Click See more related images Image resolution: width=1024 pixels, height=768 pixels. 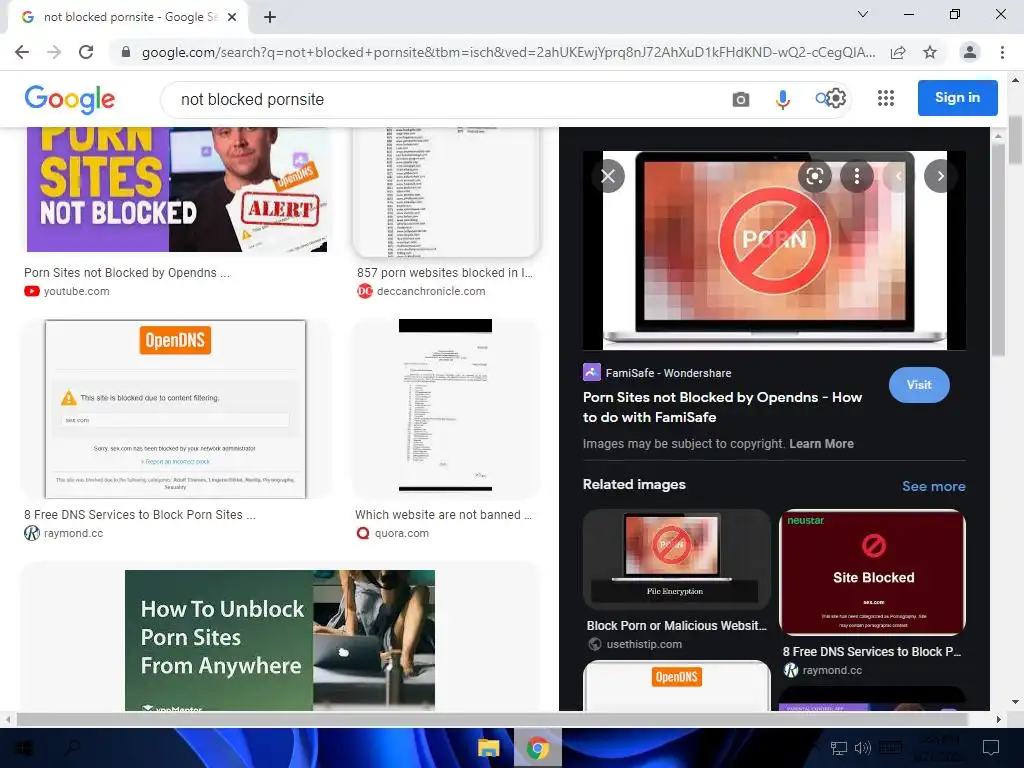pyautogui.click(x=933, y=486)
